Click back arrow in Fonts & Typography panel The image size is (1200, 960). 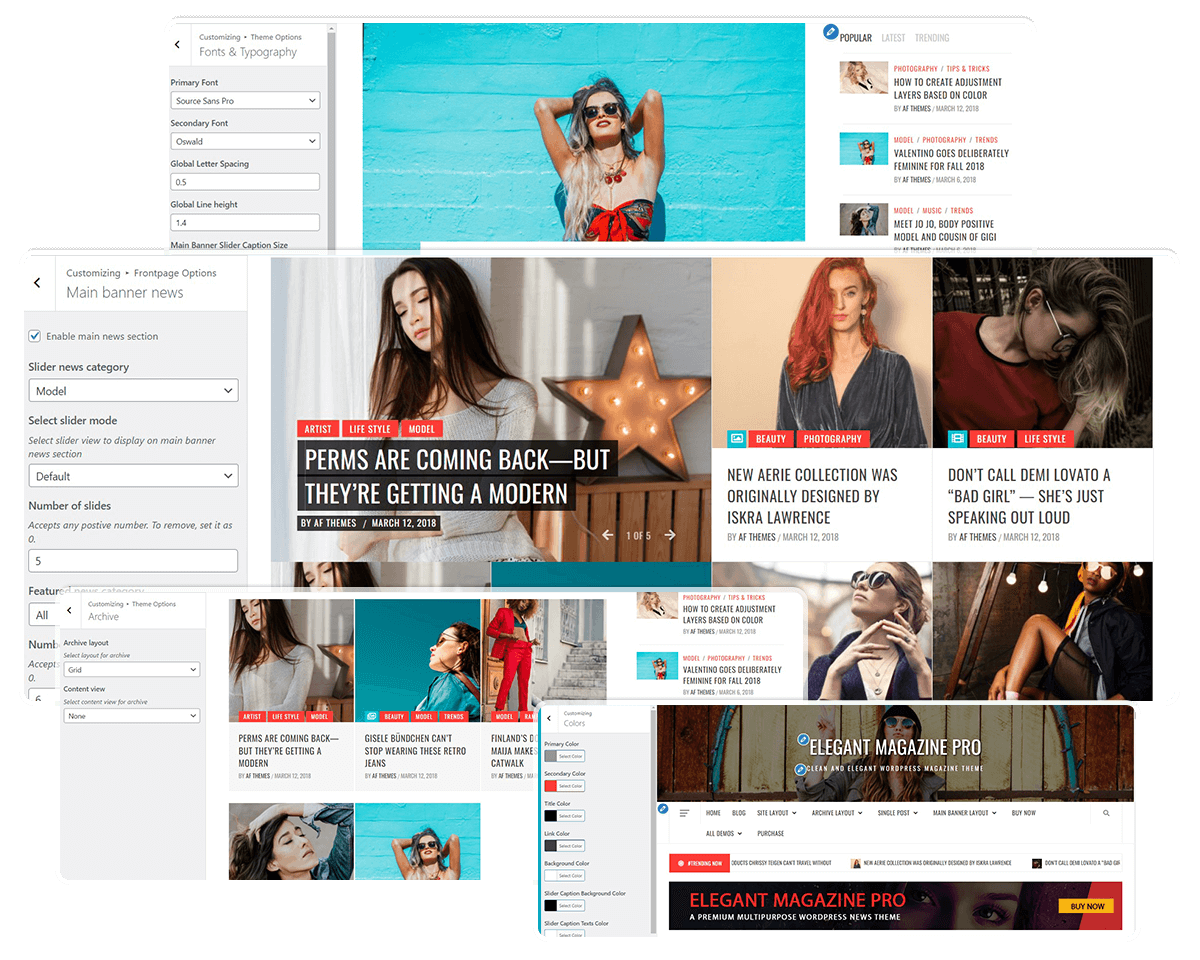[177, 45]
